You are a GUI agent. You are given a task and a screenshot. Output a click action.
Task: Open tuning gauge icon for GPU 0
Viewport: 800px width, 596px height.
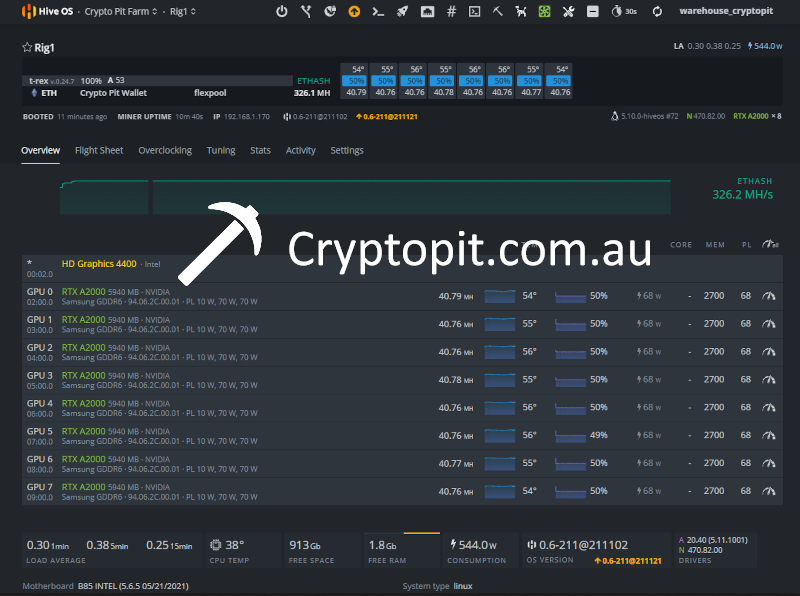click(769, 296)
